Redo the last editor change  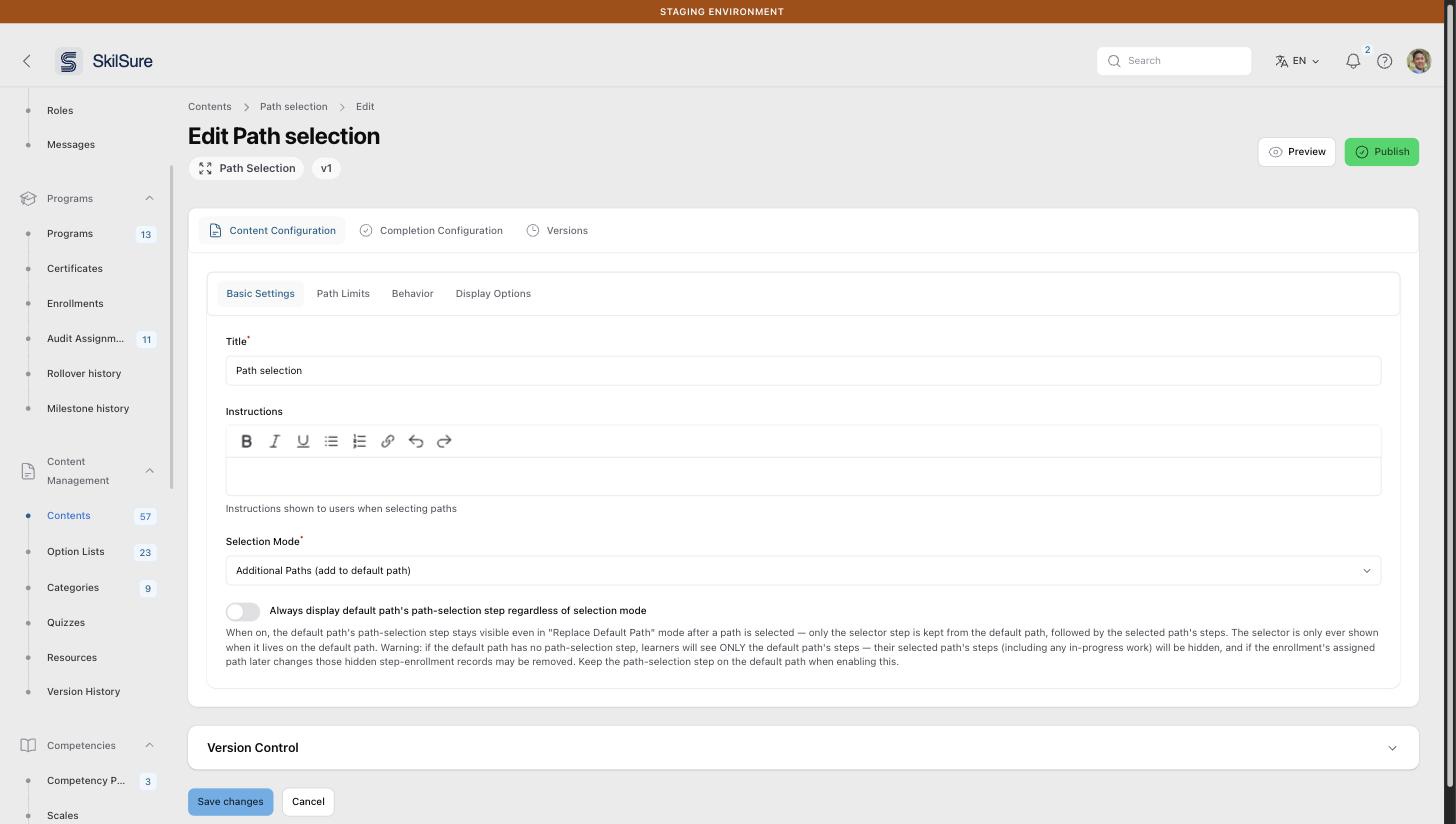point(444,441)
